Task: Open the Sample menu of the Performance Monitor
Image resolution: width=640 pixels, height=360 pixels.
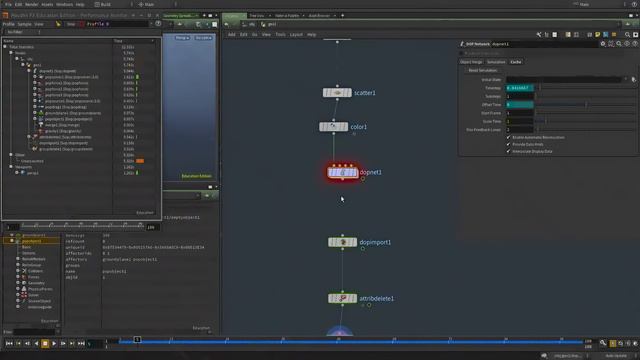Action: 24,24
